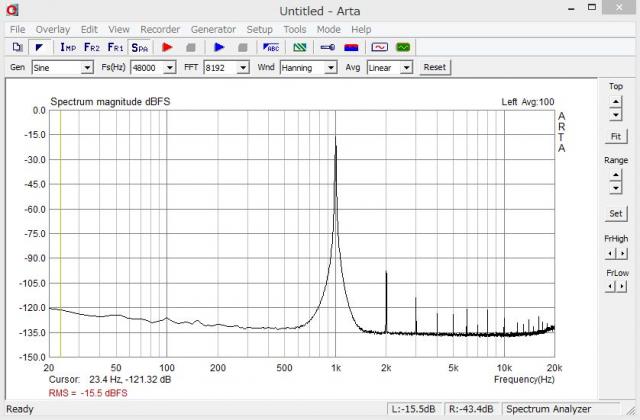
Task: Start the generator with blue play button
Action: [219, 47]
